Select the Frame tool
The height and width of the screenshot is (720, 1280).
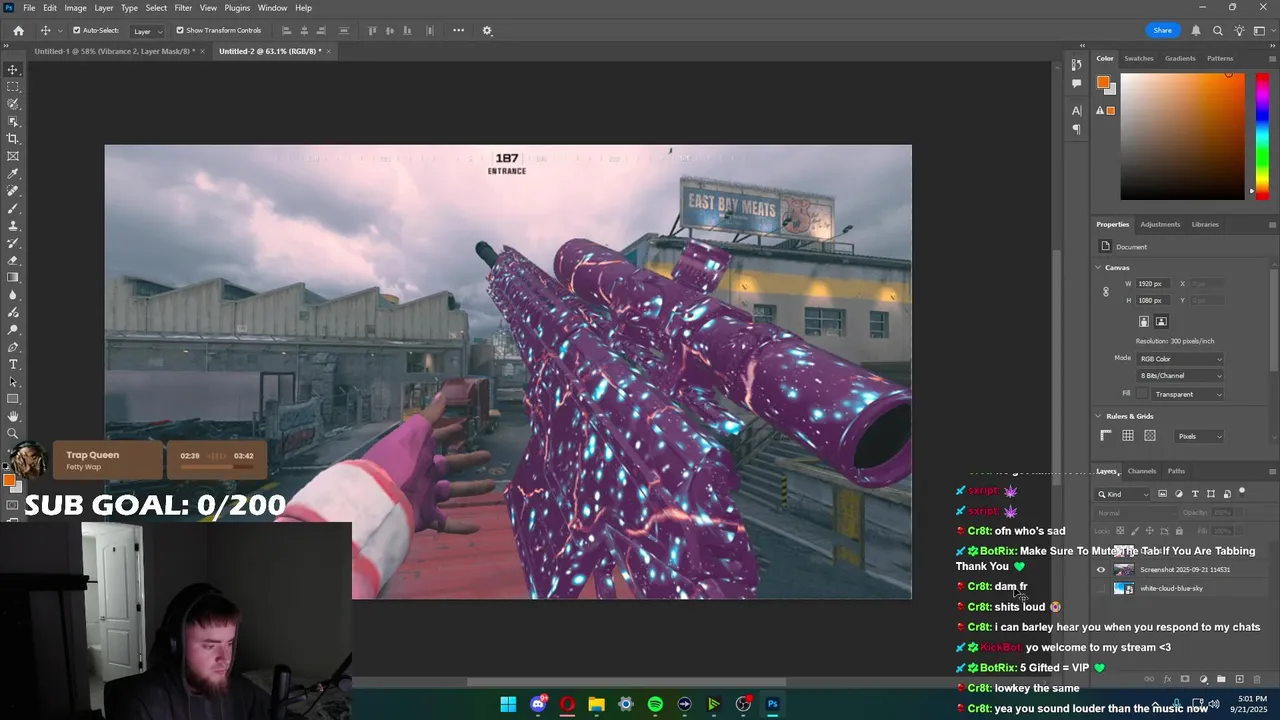click(13, 156)
